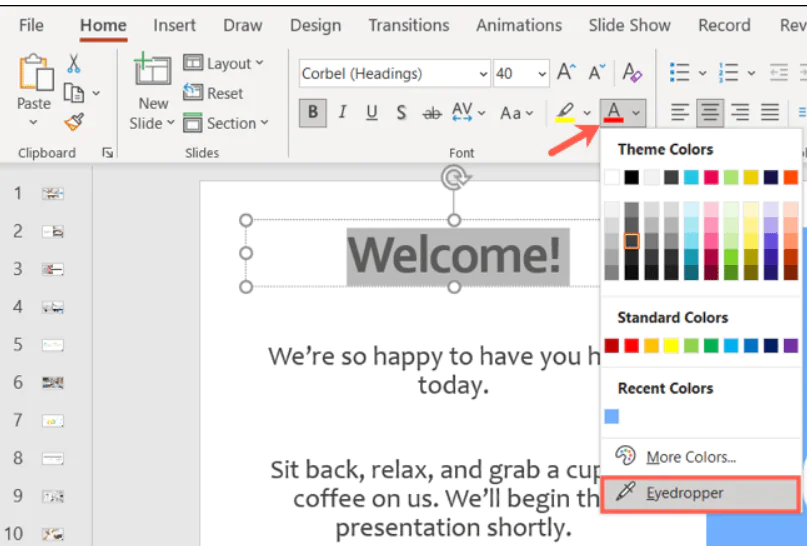
Task: Reset the slide layout
Action: tap(213, 93)
